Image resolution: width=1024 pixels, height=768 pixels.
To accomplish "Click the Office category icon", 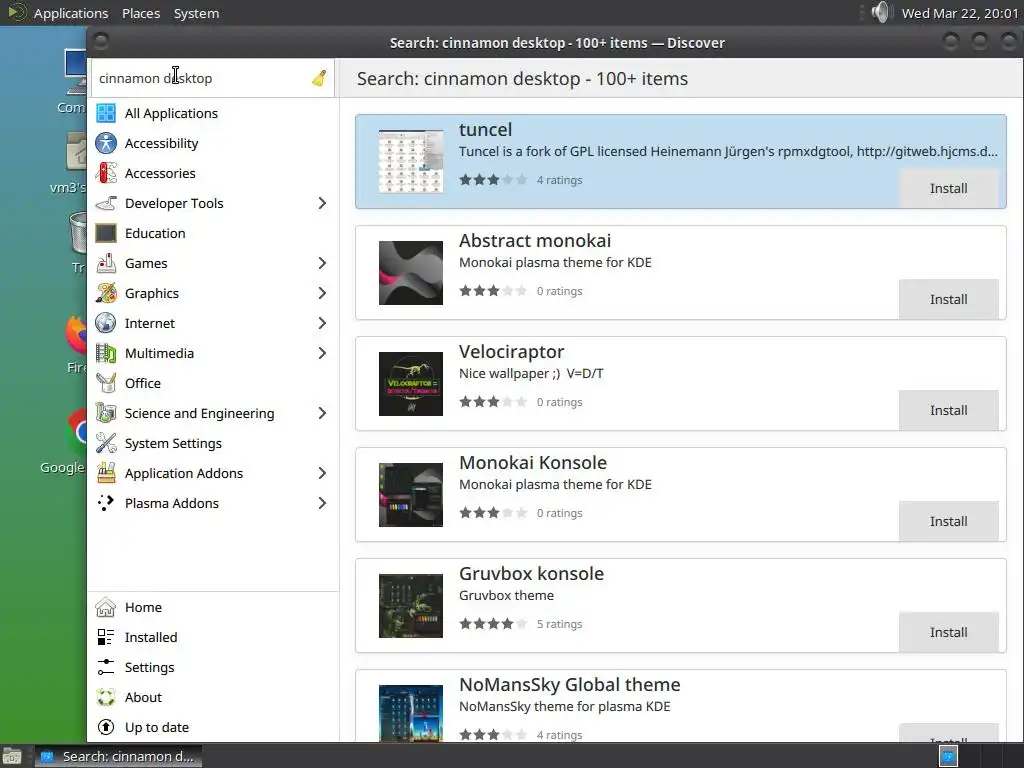I will pyautogui.click(x=106, y=383).
